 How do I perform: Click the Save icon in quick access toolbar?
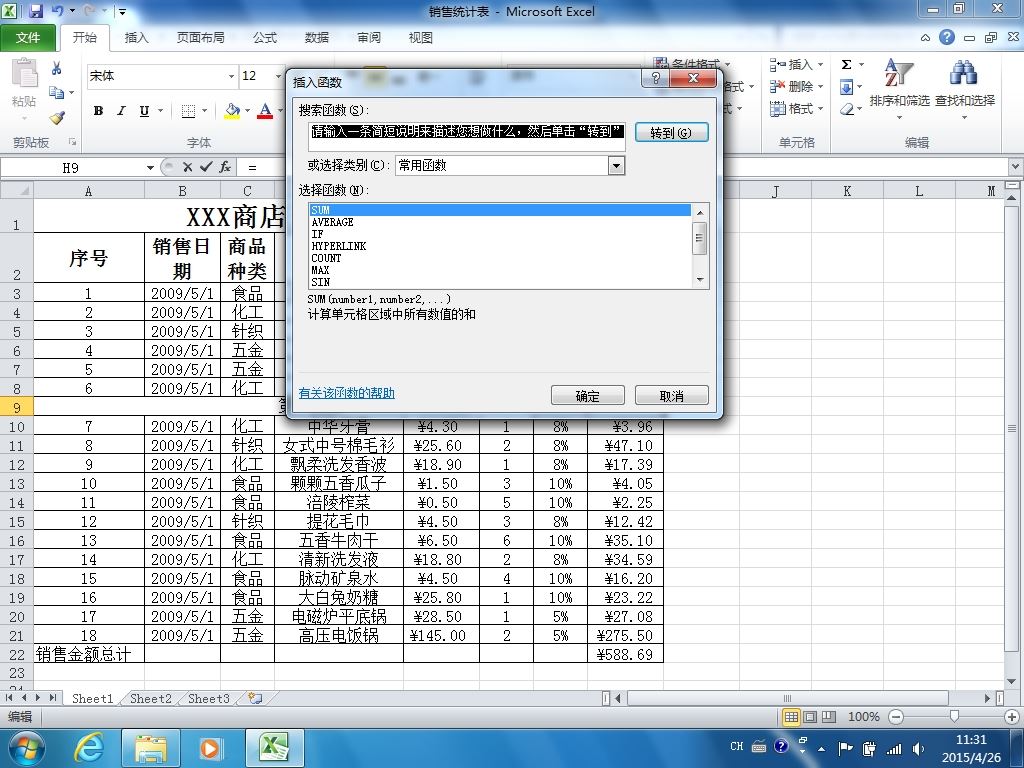tap(35, 11)
